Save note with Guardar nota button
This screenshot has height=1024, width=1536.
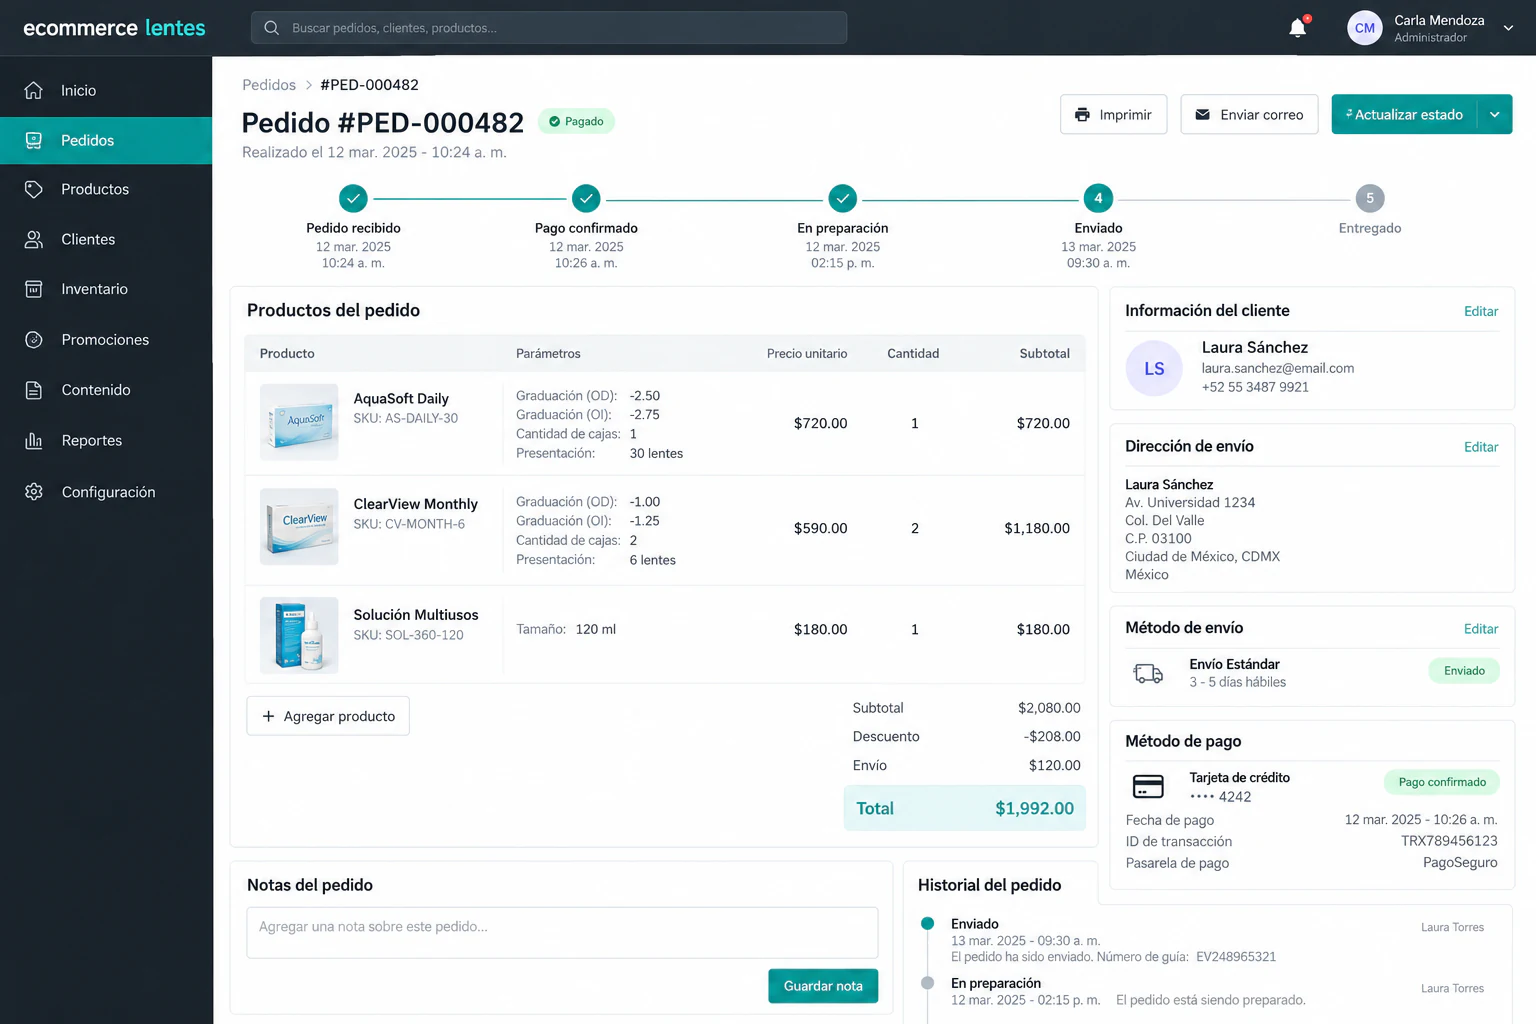pos(823,986)
